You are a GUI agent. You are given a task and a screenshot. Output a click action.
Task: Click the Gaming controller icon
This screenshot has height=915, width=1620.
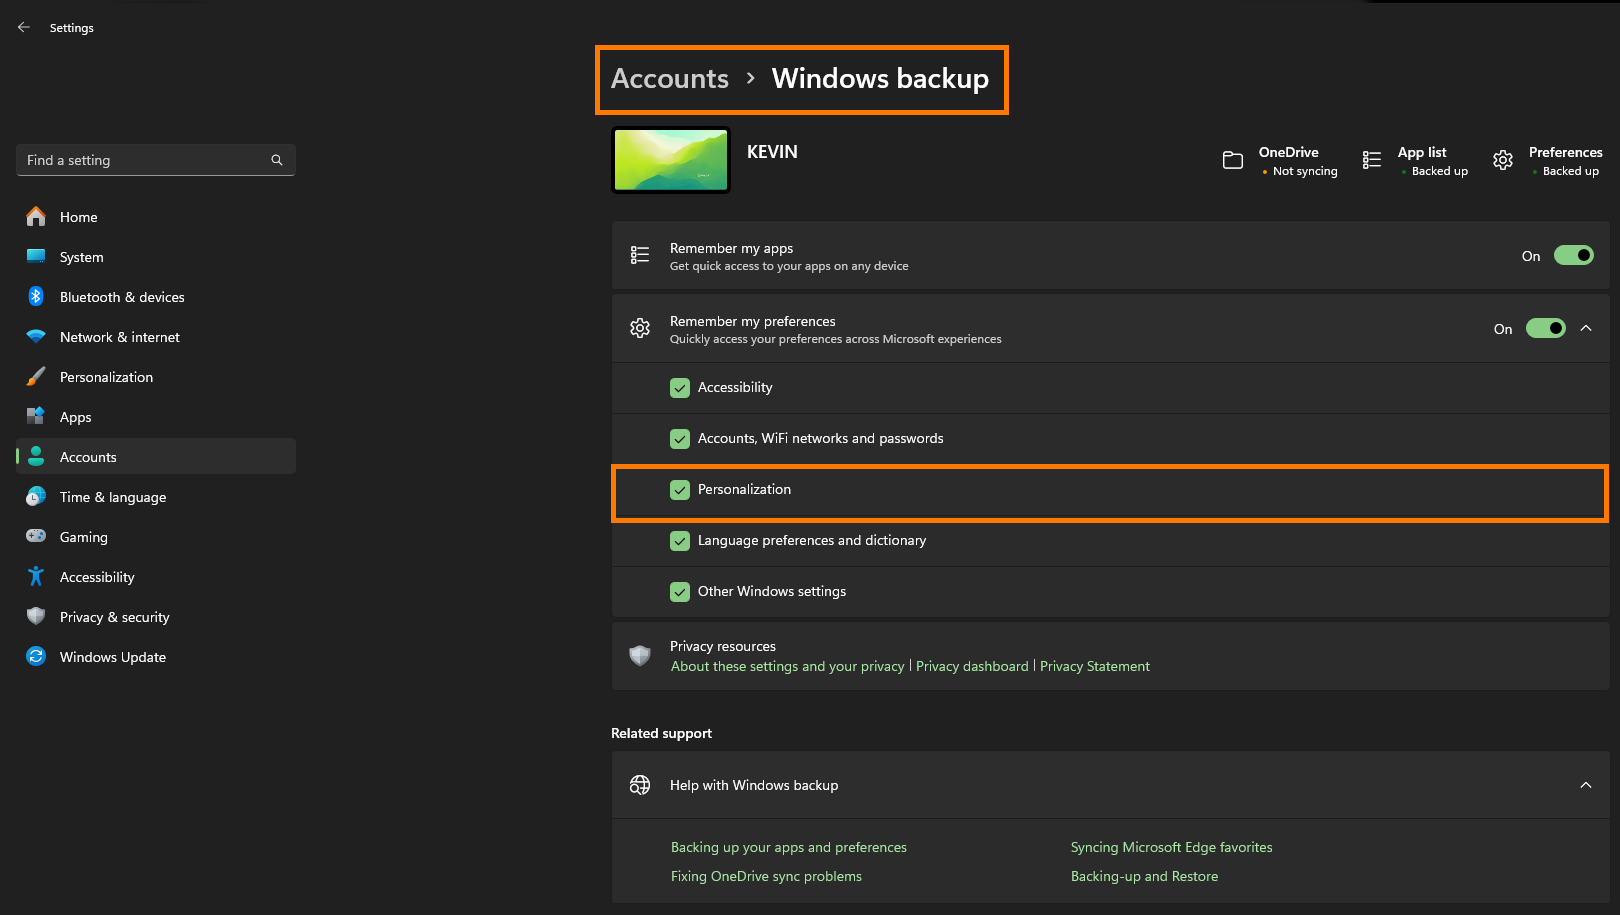pyautogui.click(x=36, y=536)
